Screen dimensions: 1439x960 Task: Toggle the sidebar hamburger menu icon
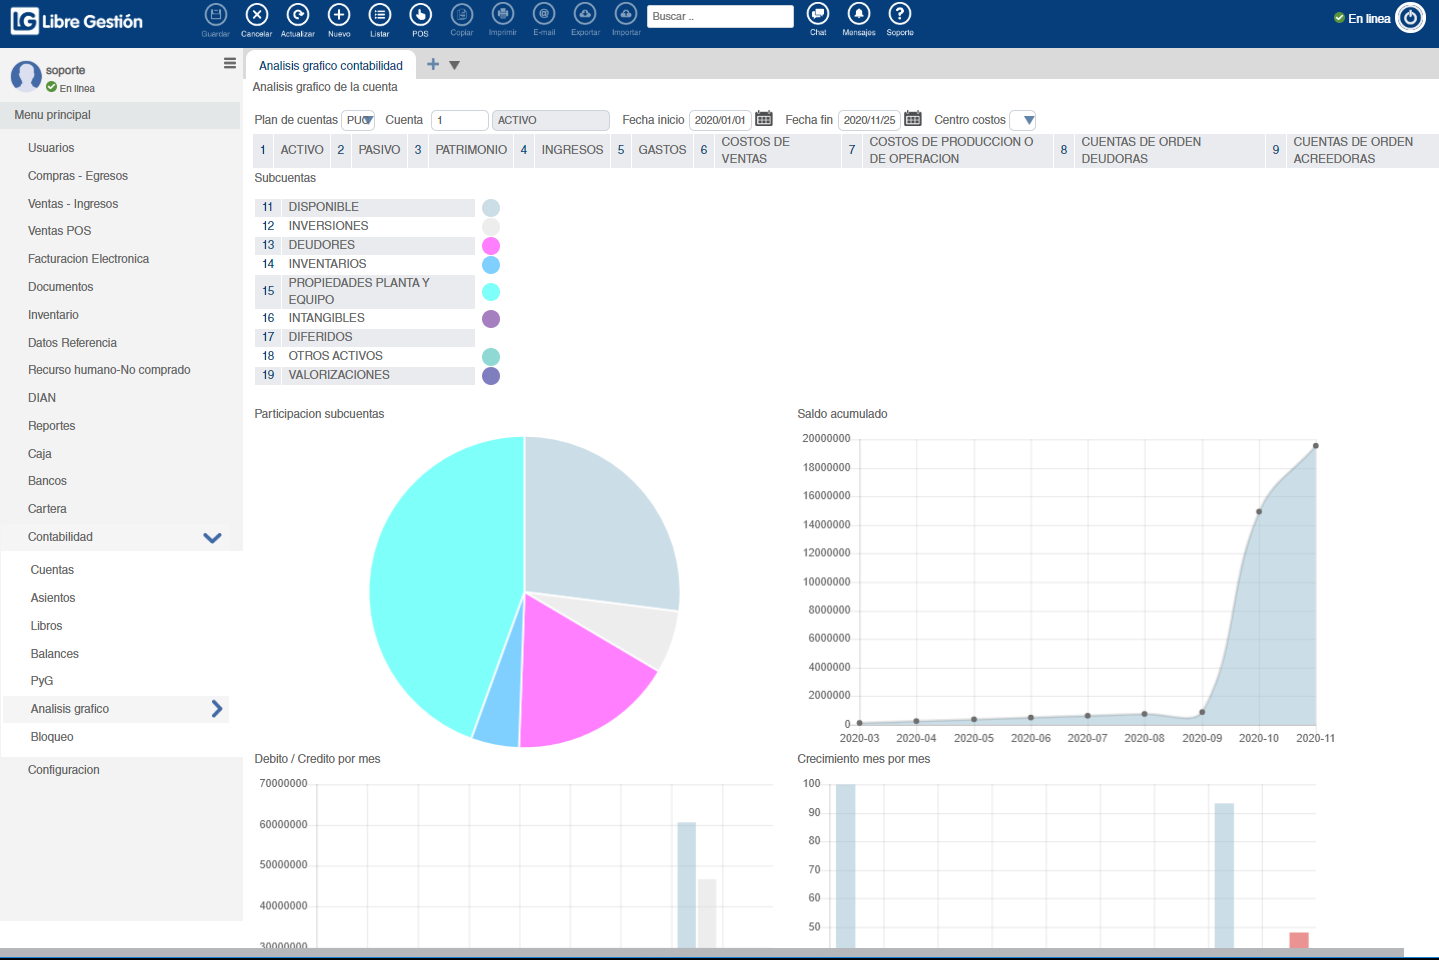[230, 63]
